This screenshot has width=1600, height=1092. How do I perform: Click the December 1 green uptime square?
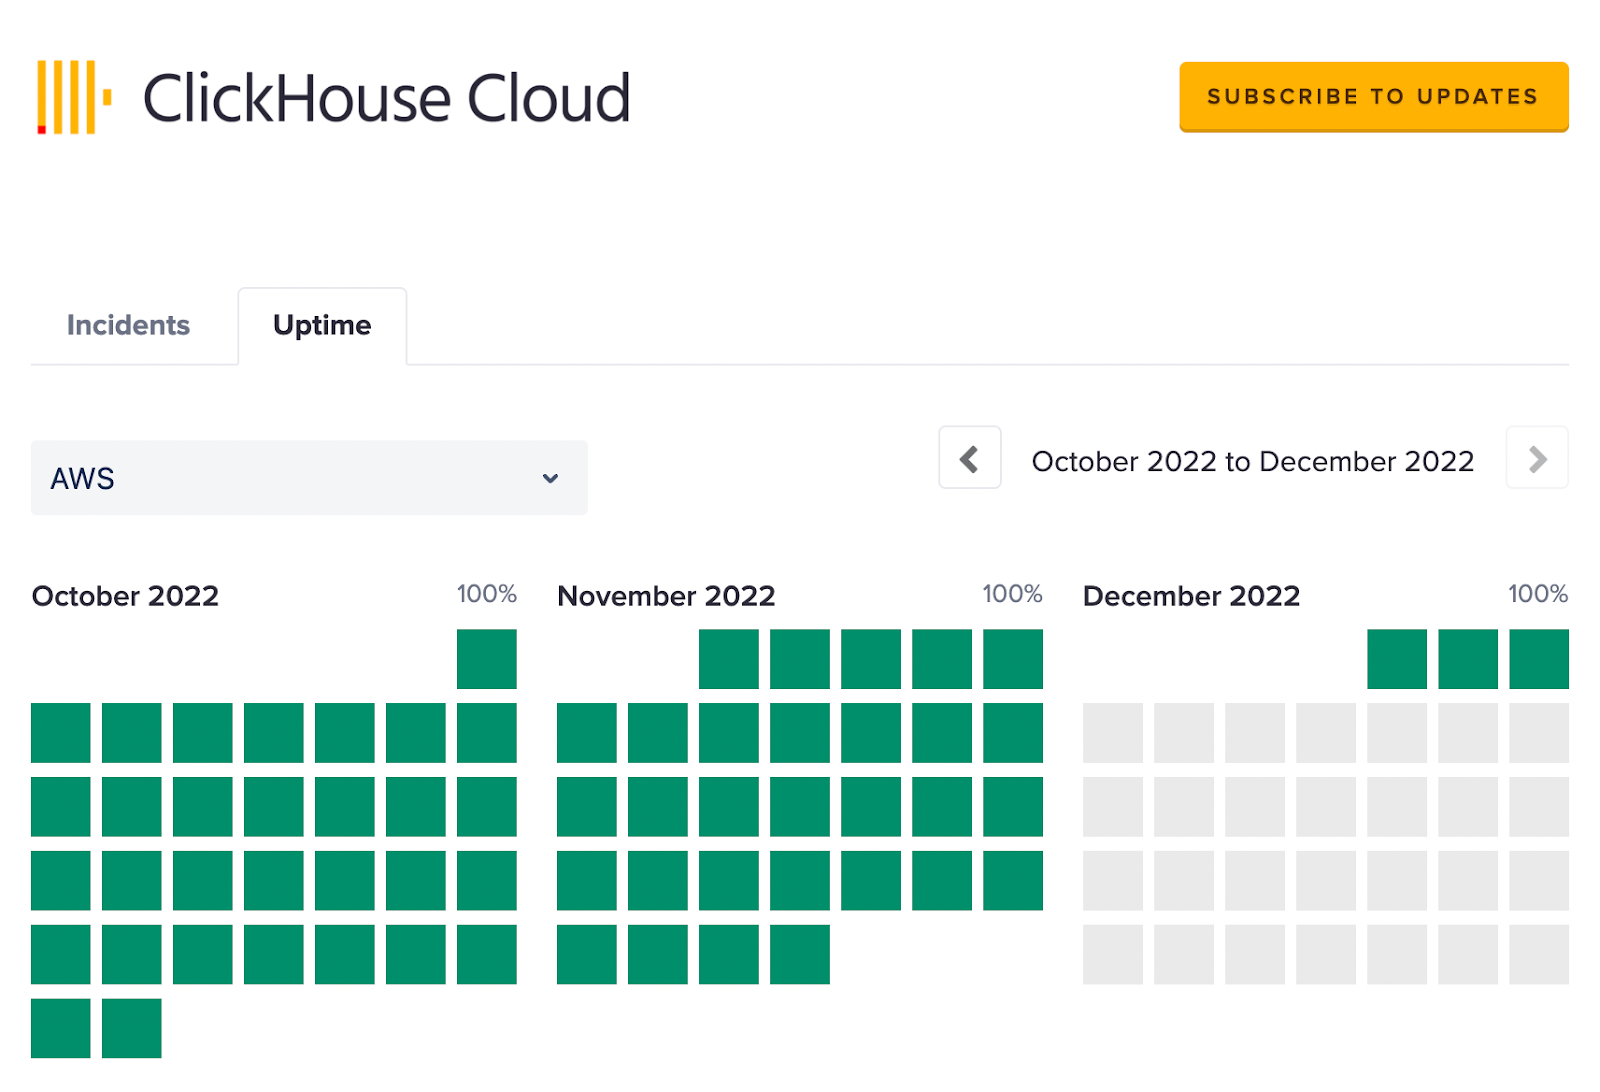click(1397, 659)
